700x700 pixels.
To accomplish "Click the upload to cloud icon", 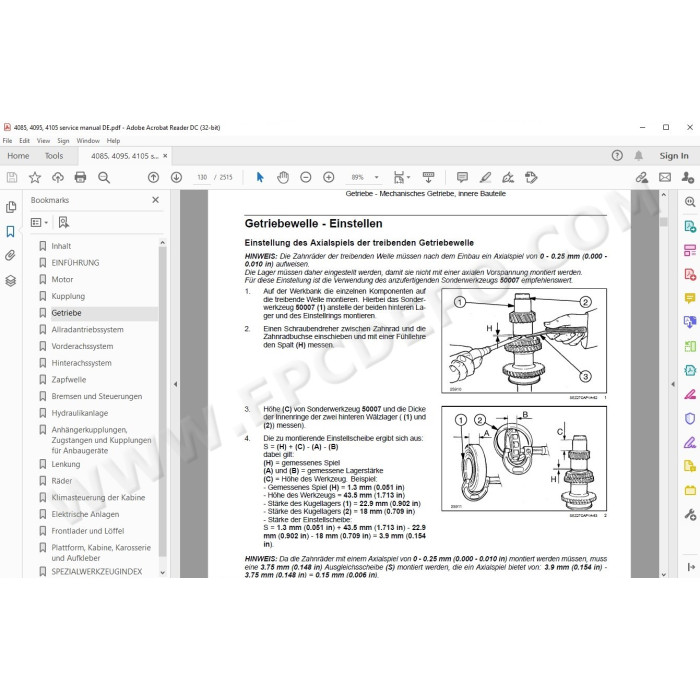I will click(58, 177).
